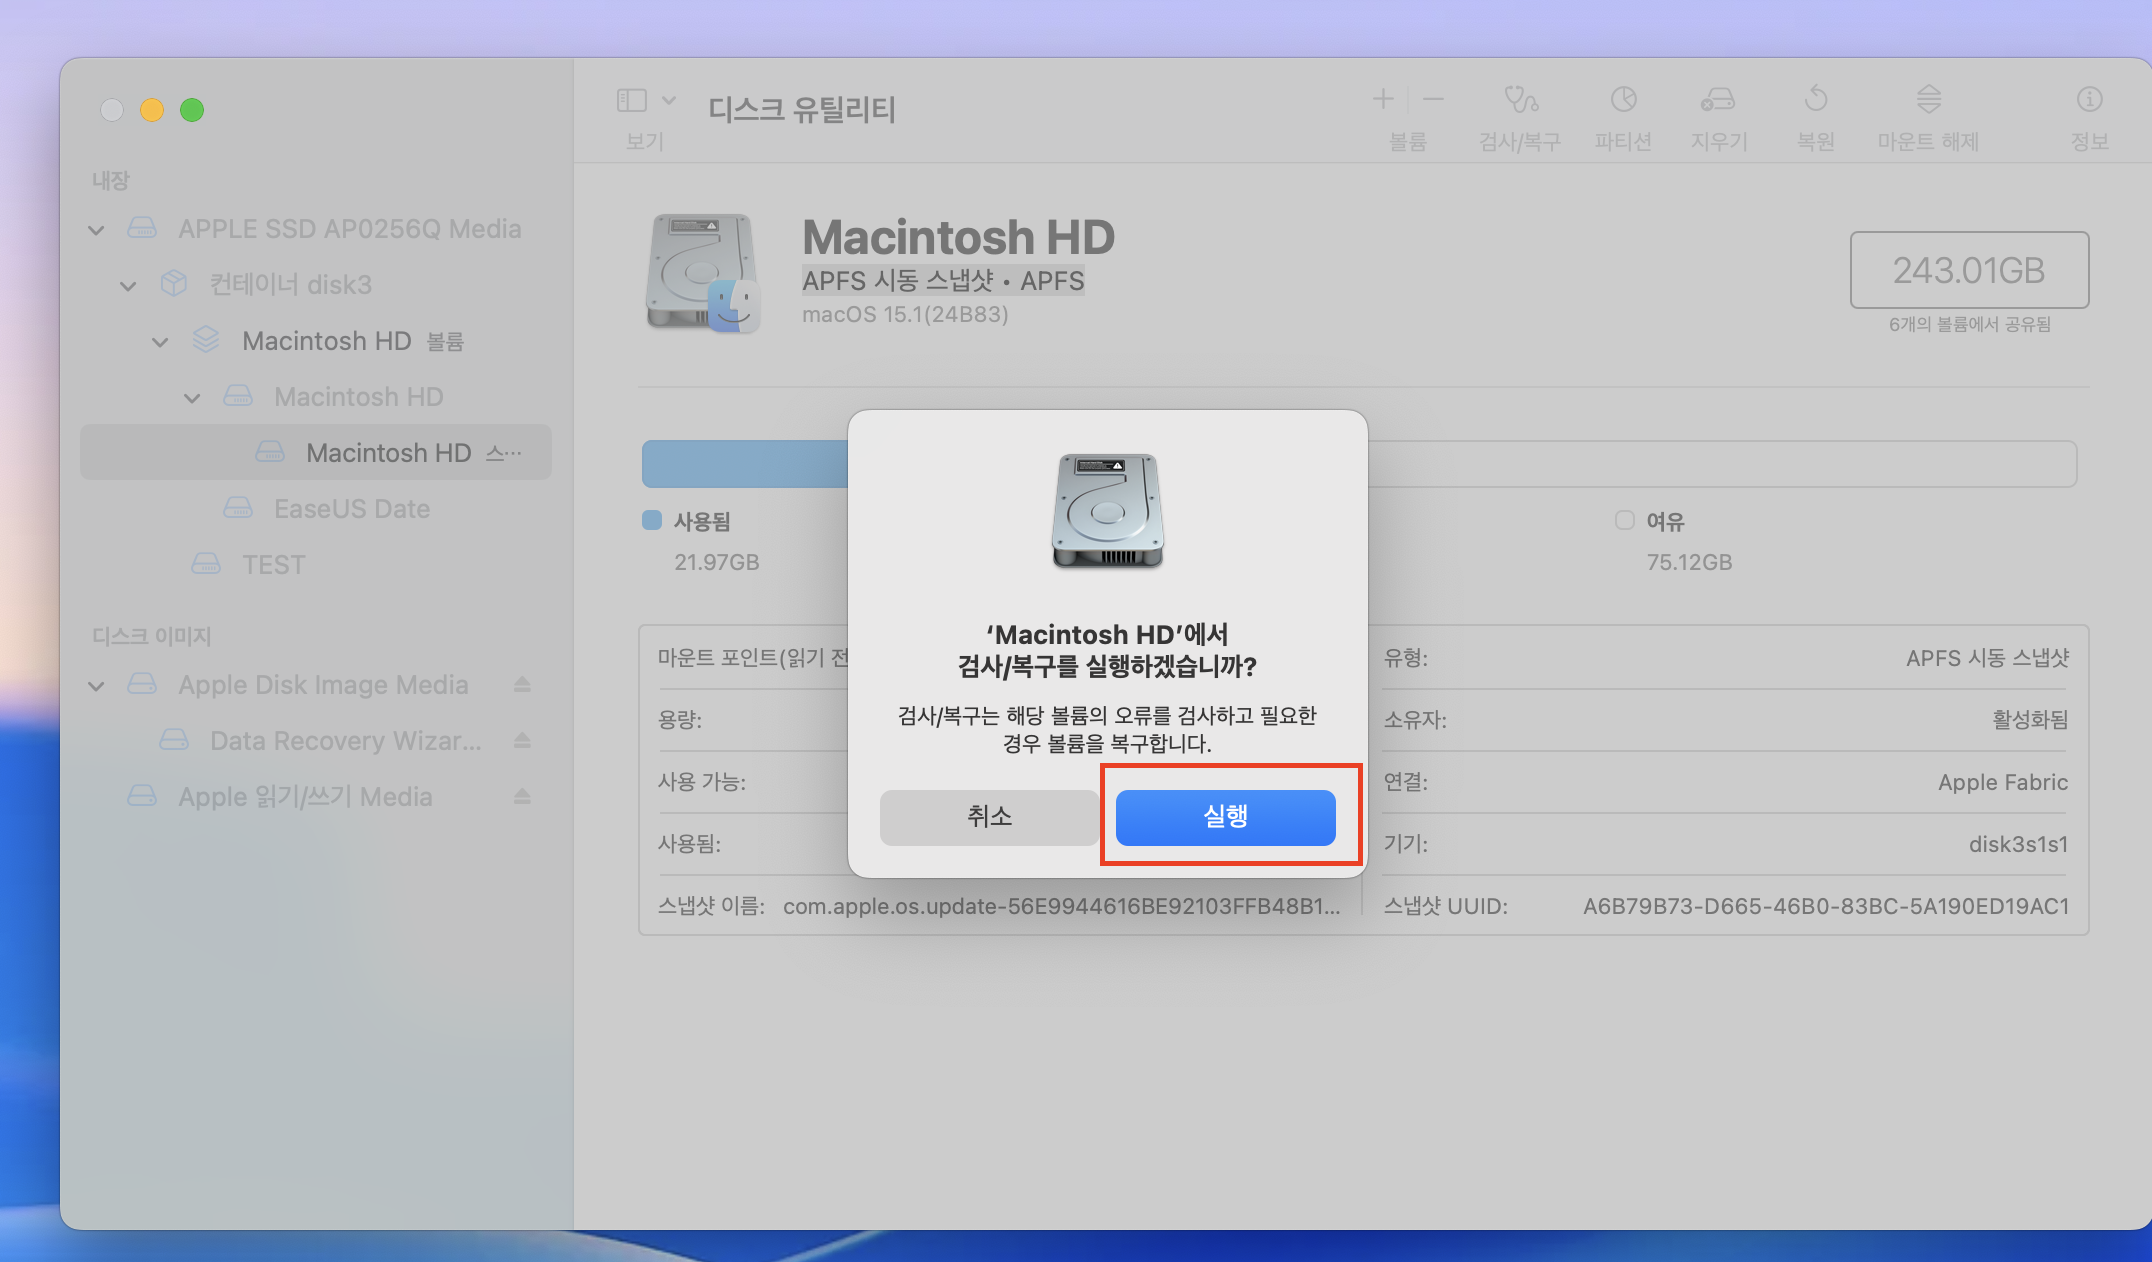This screenshot has height=1262, width=2152.
Task: Click the EaseUS Date volume icon
Action: [238, 508]
